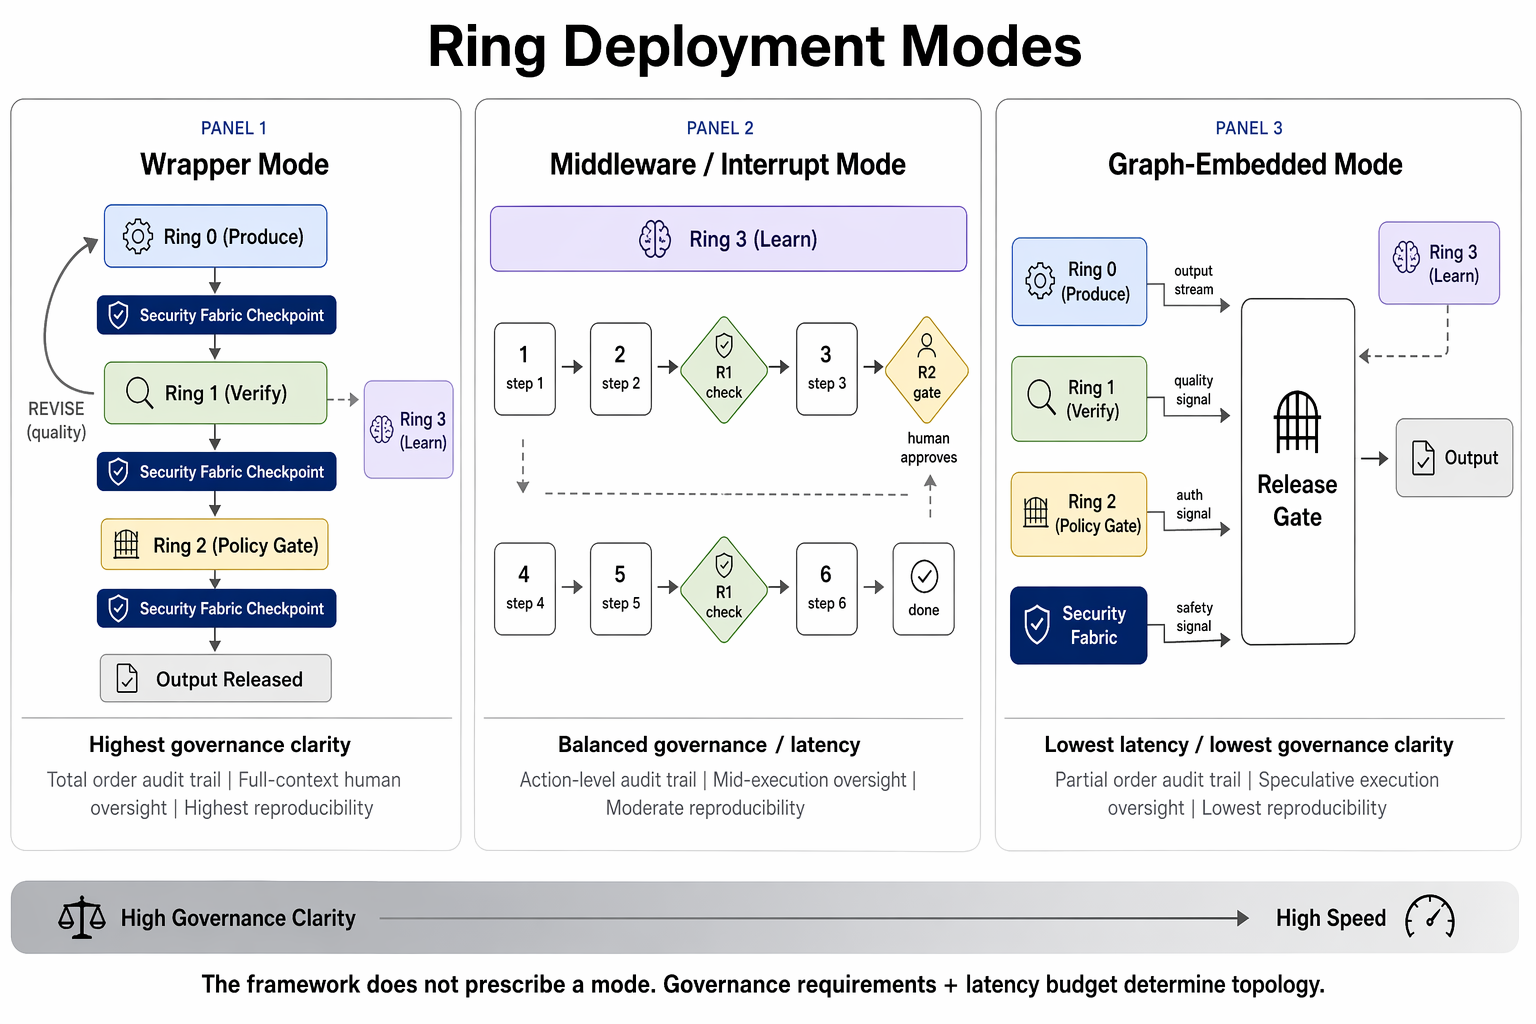The width and height of the screenshot is (1536, 1024).
Task: Select the Ring 1 (Verify) box in Wrapper Mode
Action: 216,393
